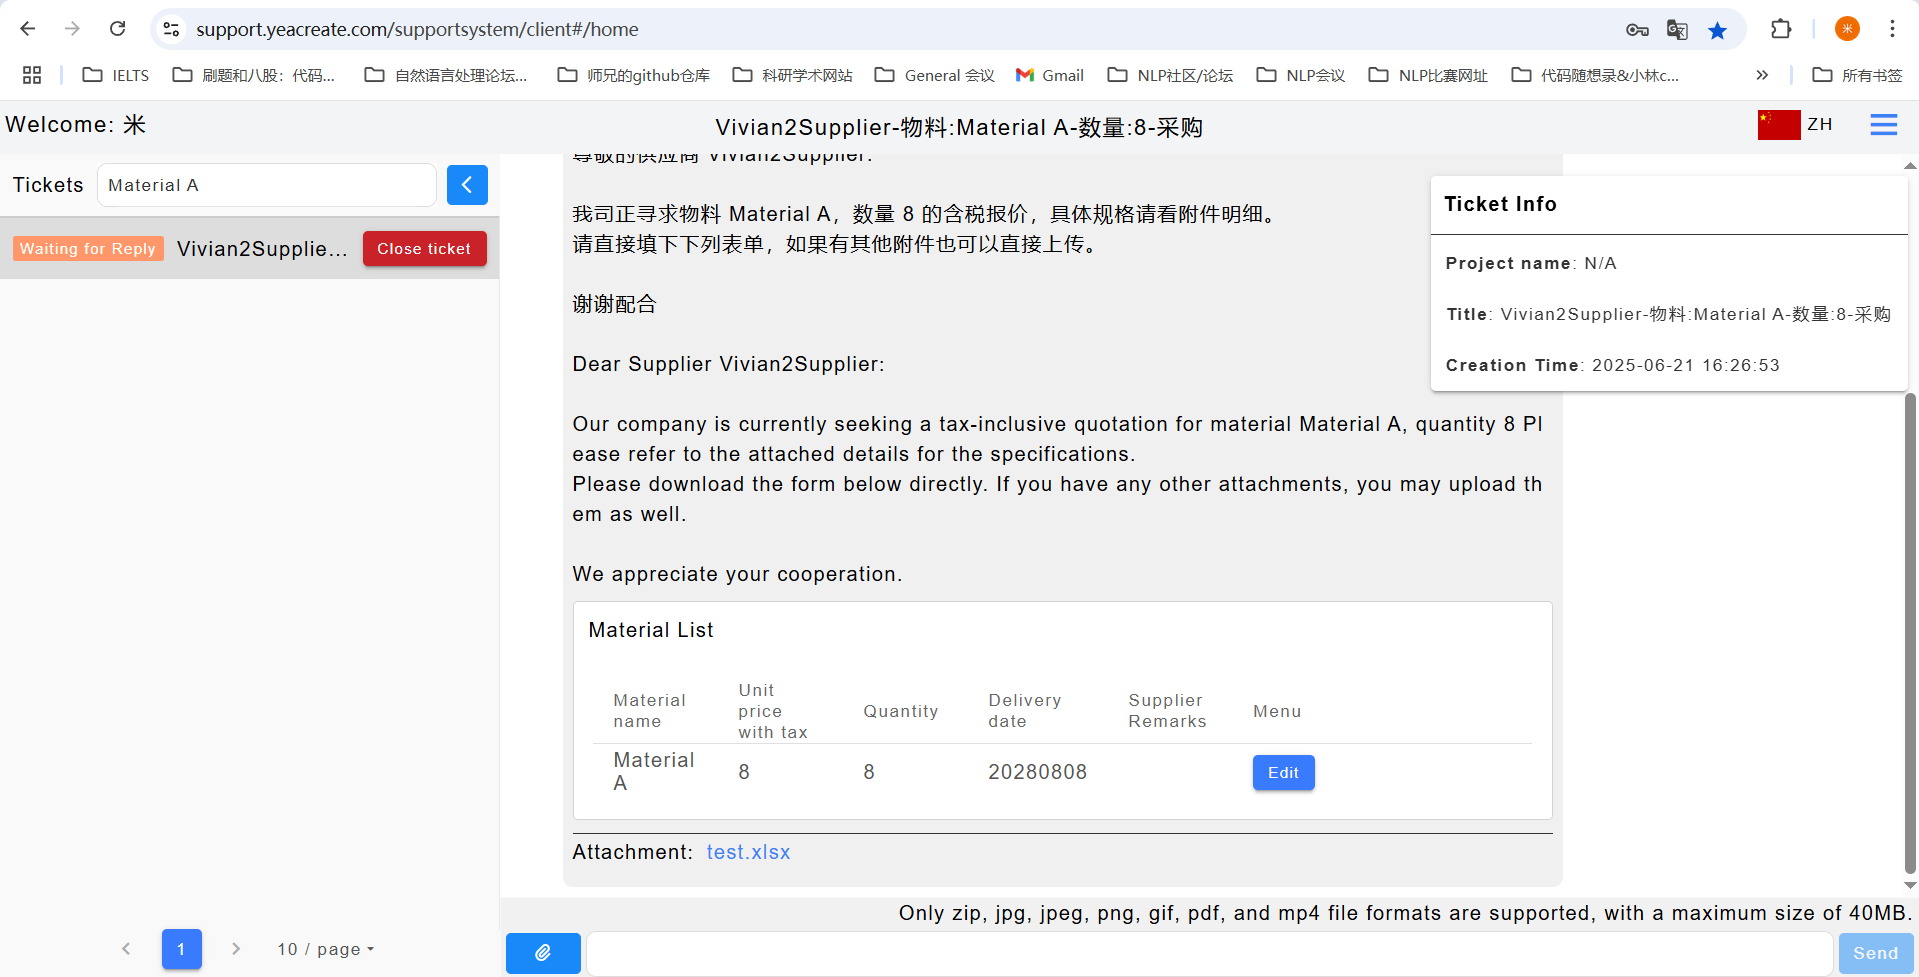Image resolution: width=1919 pixels, height=977 pixels.
Task: Click the translate page icon
Action: coord(1677,30)
